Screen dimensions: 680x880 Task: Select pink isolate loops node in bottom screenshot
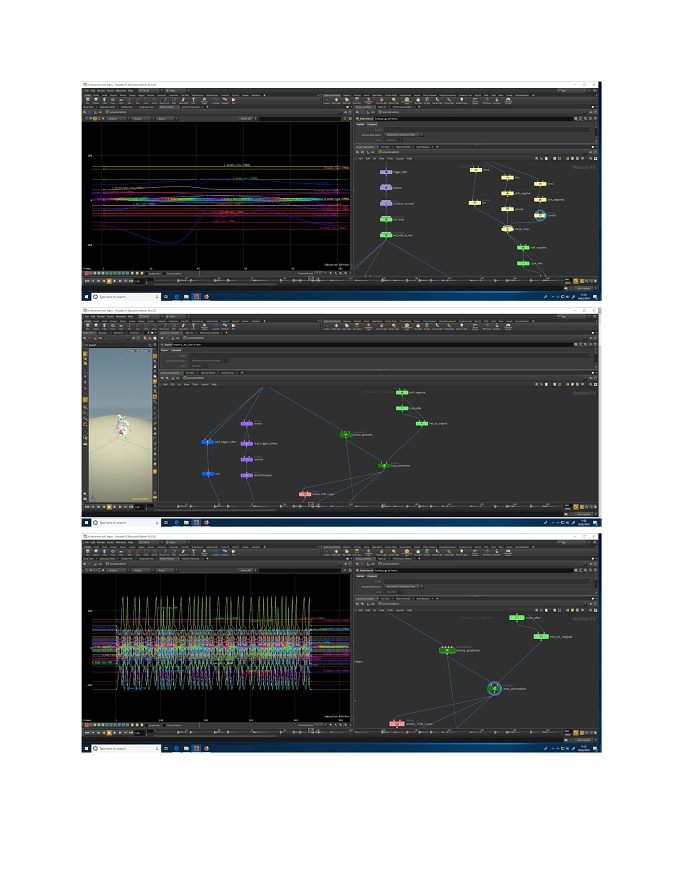point(397,724)
